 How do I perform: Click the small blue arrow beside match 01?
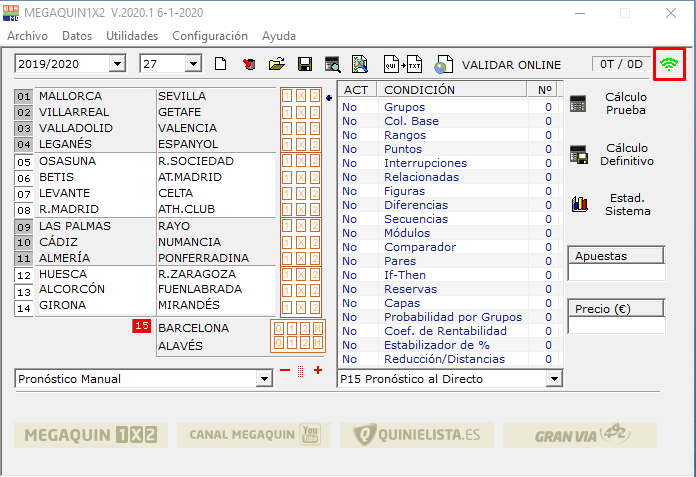click(x=329, y=98)
